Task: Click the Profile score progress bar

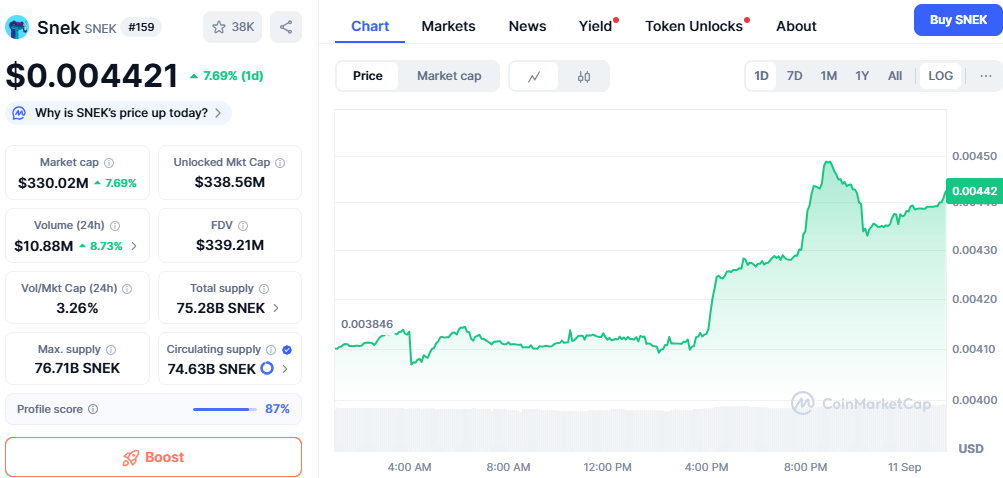Action: [222, 409]
